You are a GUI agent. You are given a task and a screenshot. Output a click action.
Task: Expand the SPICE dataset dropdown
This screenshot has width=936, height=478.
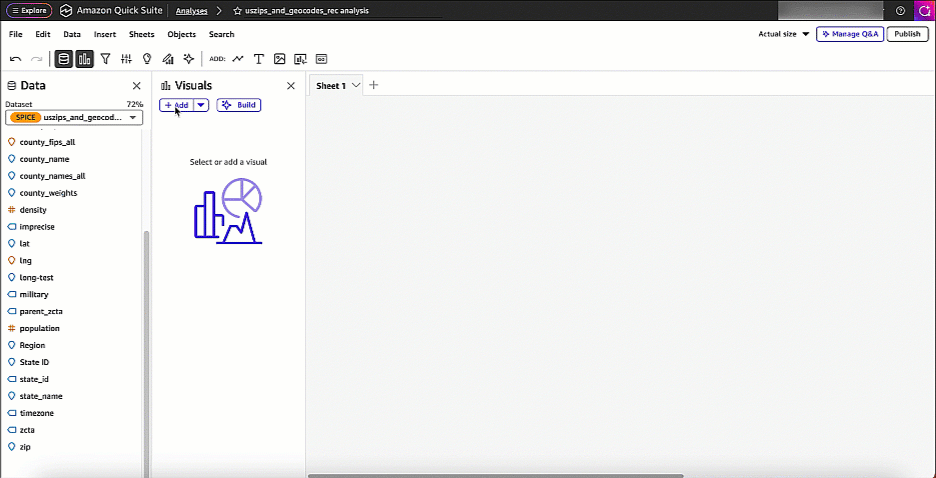coord(132,118)
